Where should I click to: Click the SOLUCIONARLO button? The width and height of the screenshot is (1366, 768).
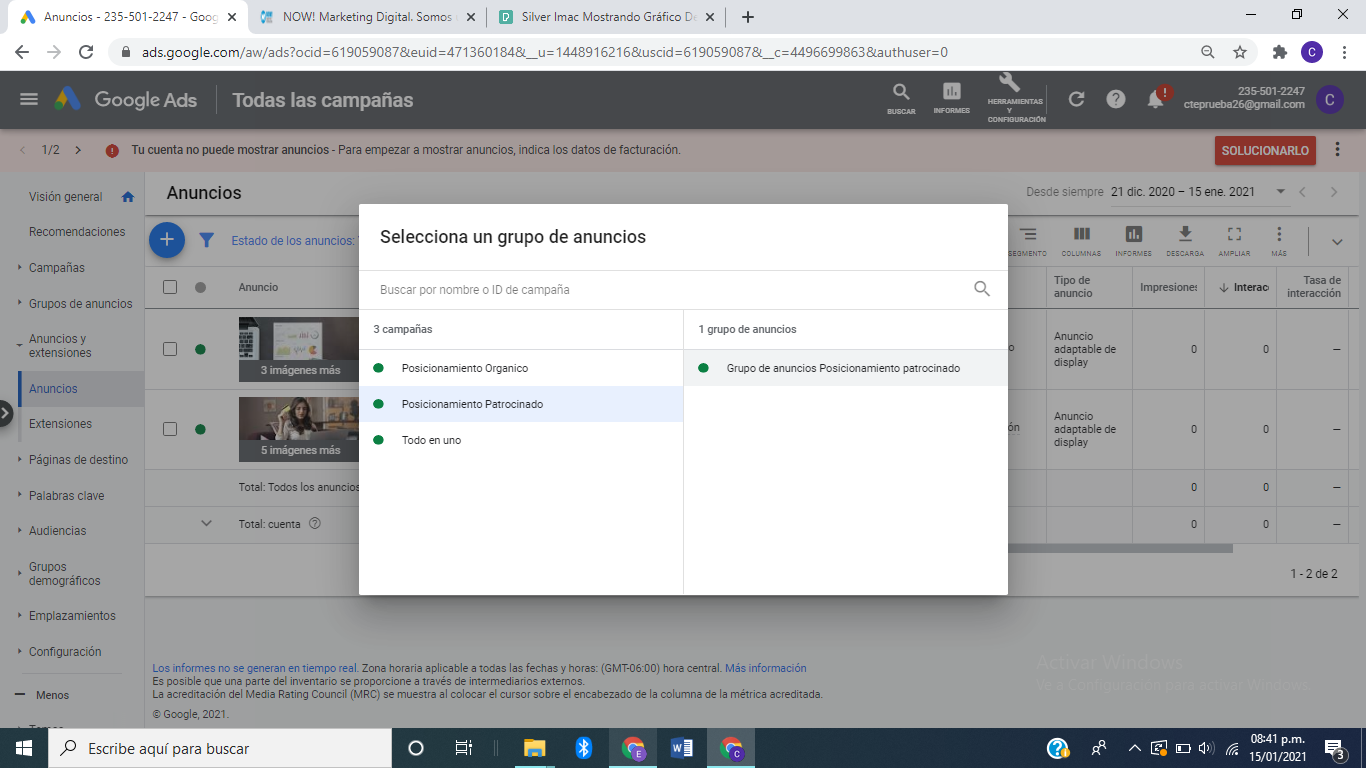[1265, 151]
